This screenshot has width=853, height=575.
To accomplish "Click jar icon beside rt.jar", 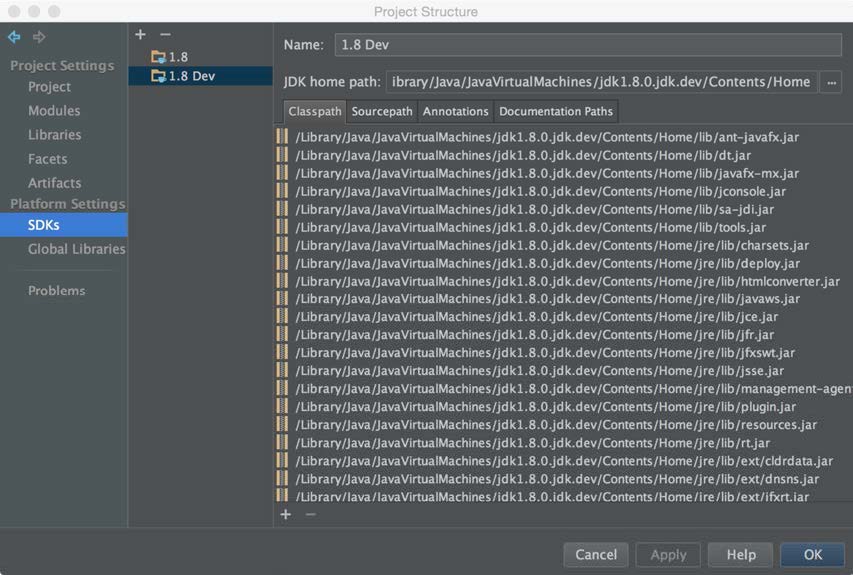I will (282, 442).
